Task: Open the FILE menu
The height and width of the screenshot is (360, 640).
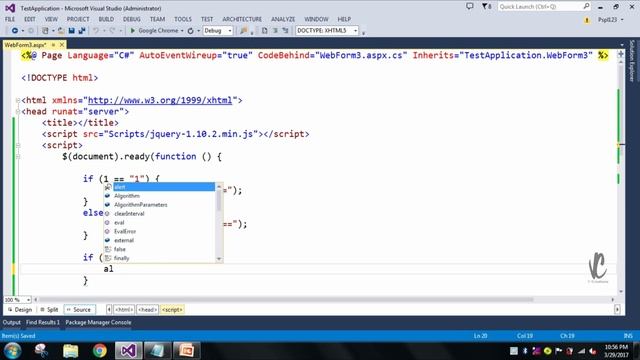Action: [x=10, y=19]
